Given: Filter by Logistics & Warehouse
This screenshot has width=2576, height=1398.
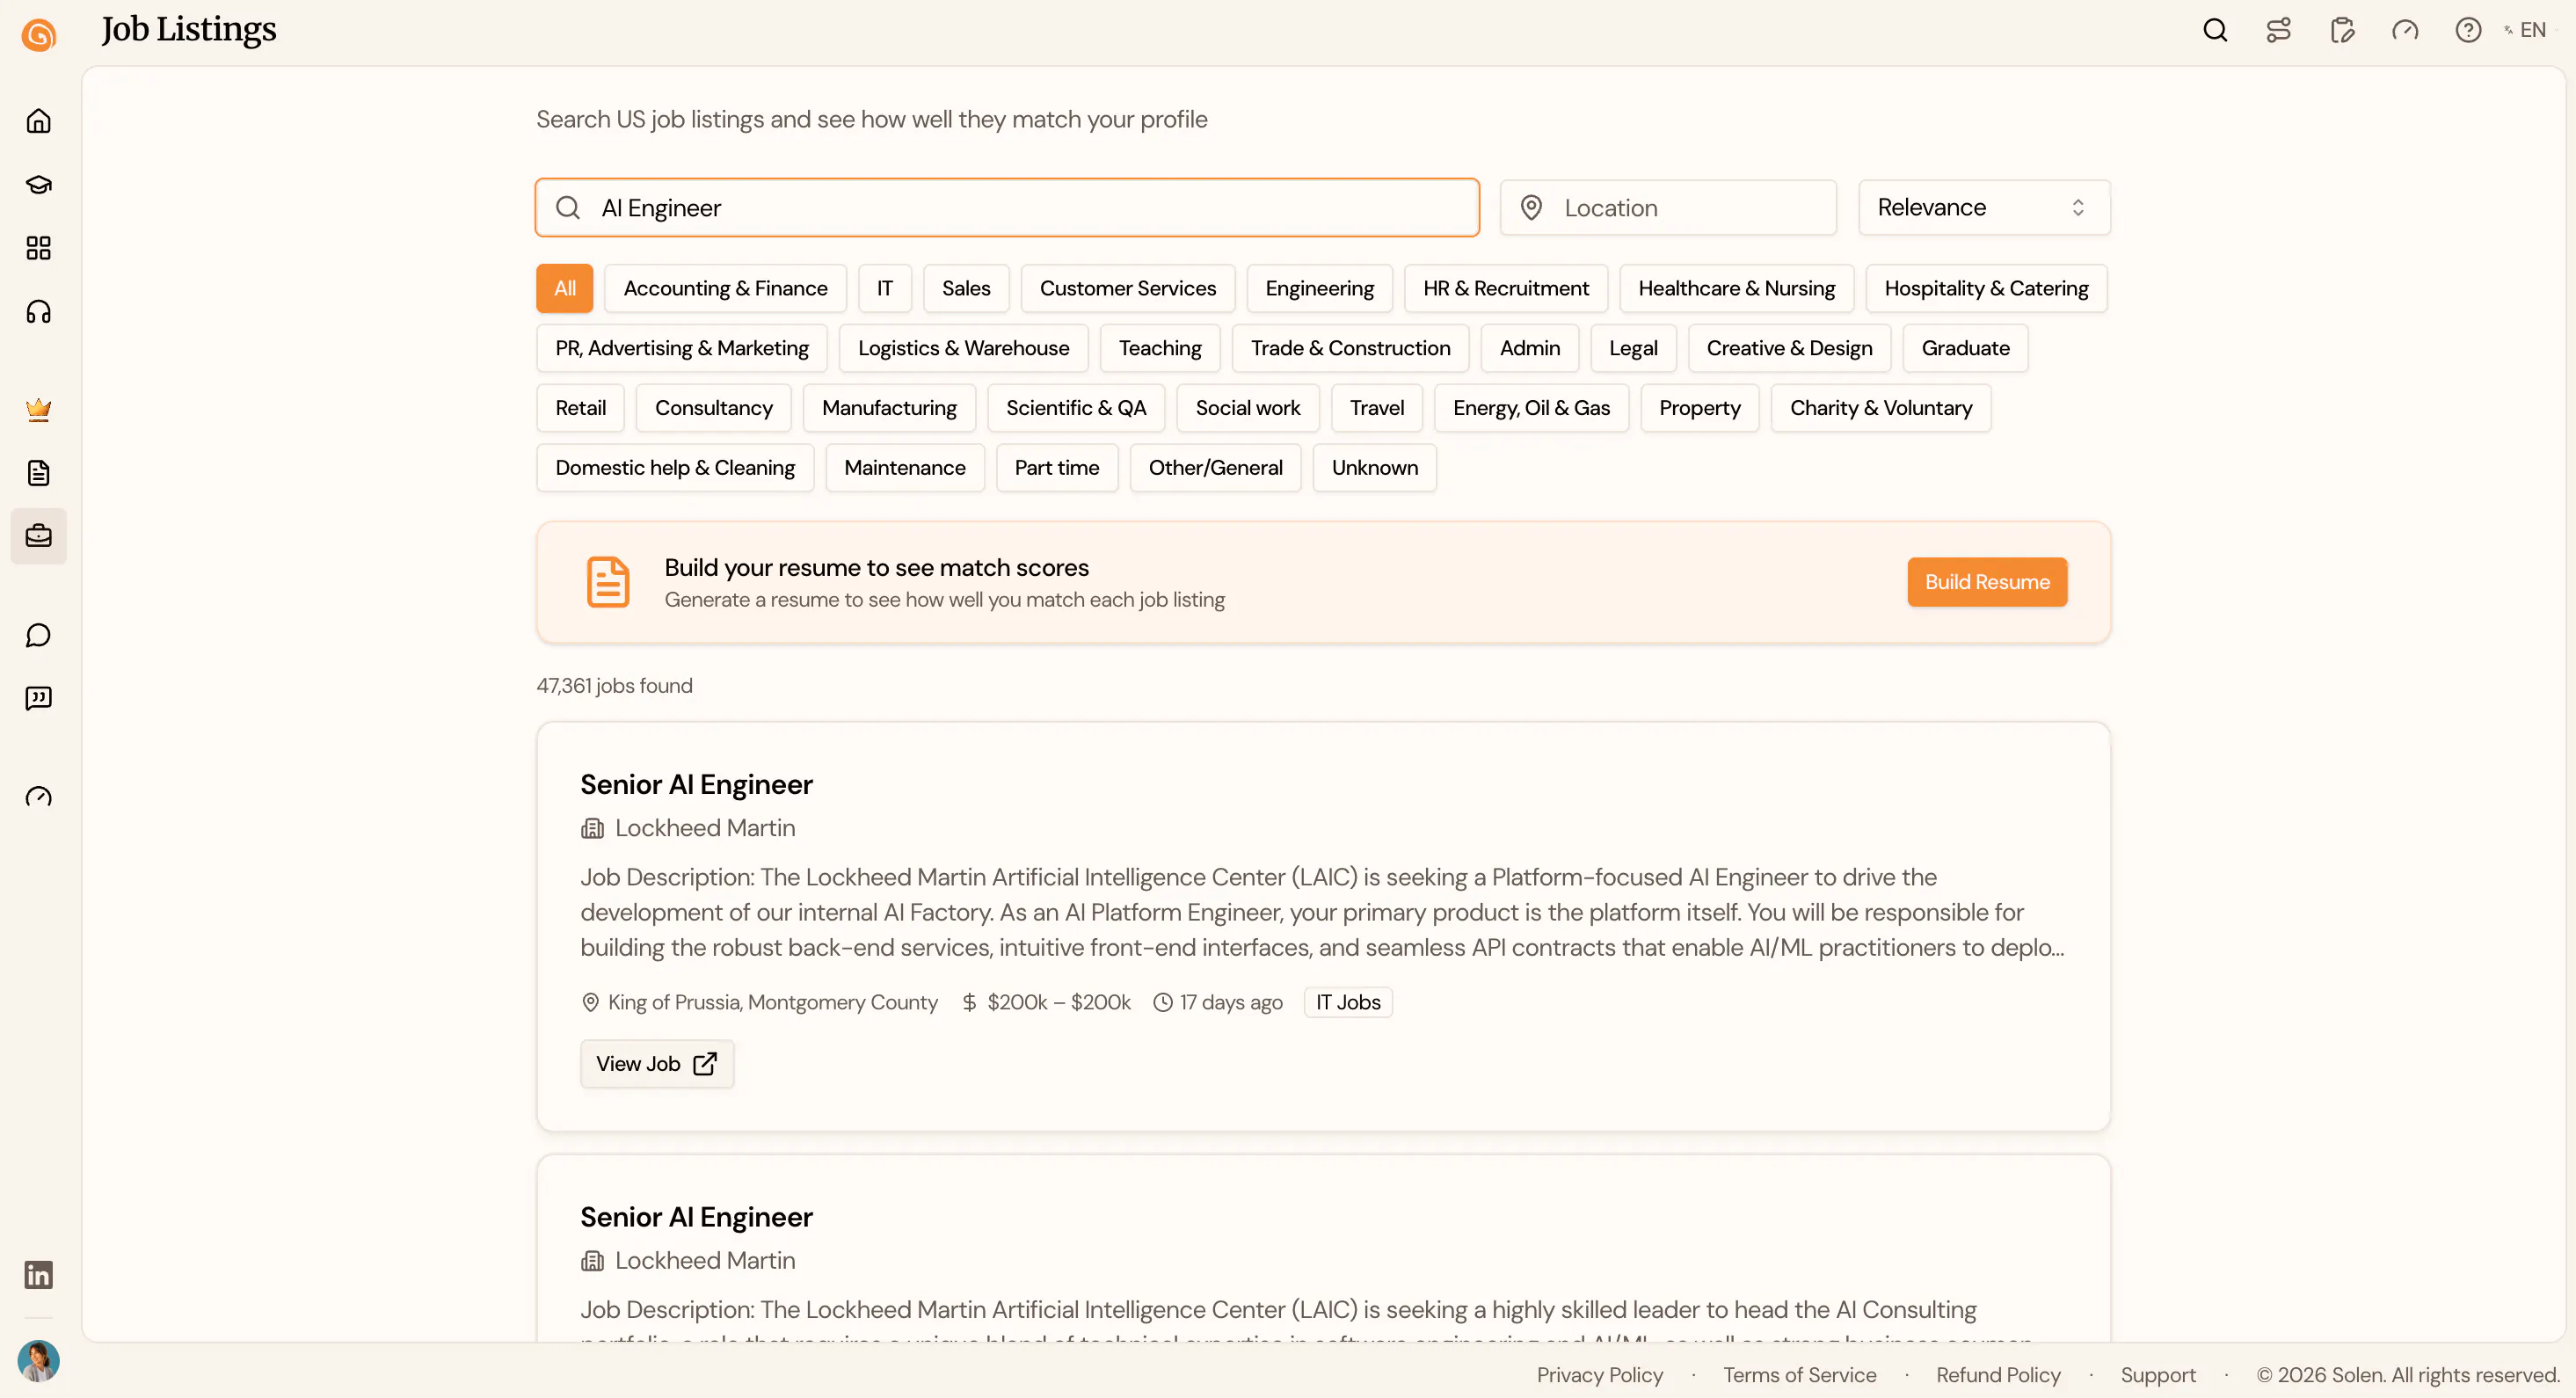Looking at the screenshot, I should tap(964, 348).
